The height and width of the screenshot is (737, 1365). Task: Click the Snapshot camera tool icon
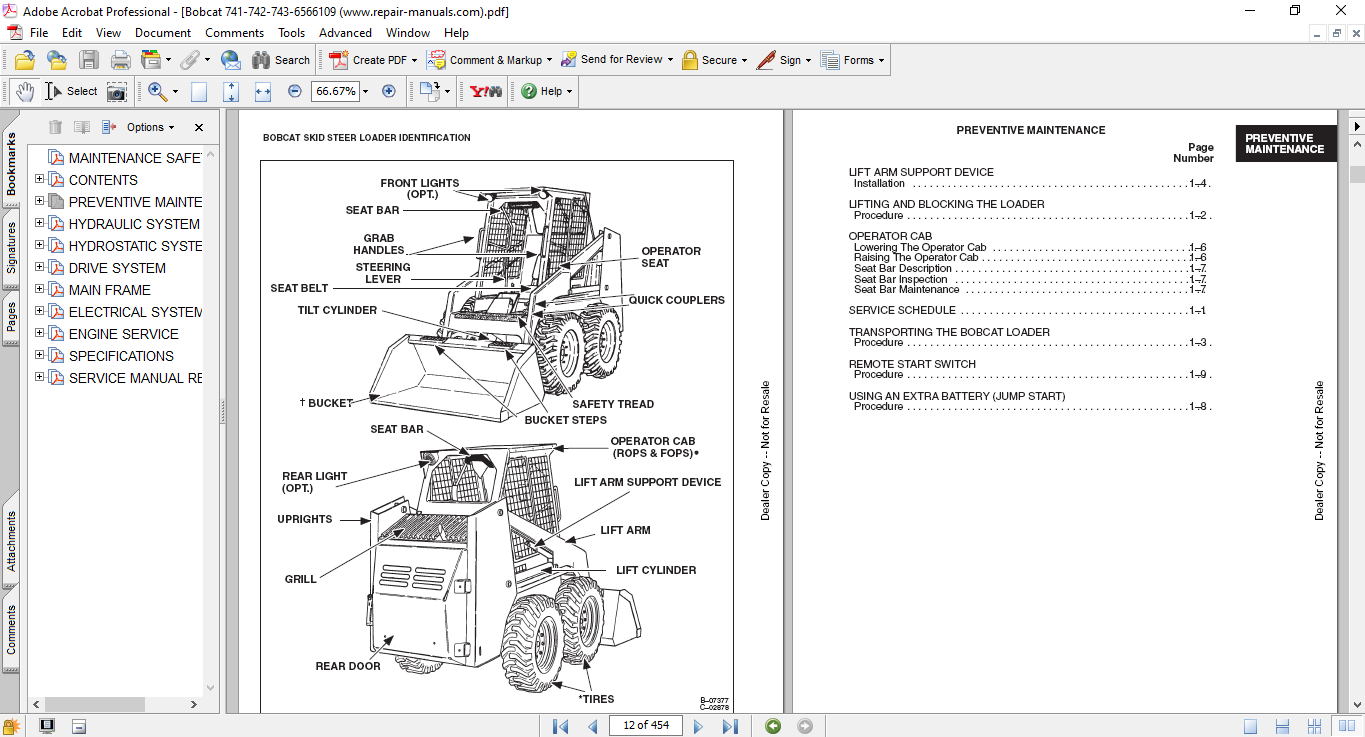pos(117,91)
